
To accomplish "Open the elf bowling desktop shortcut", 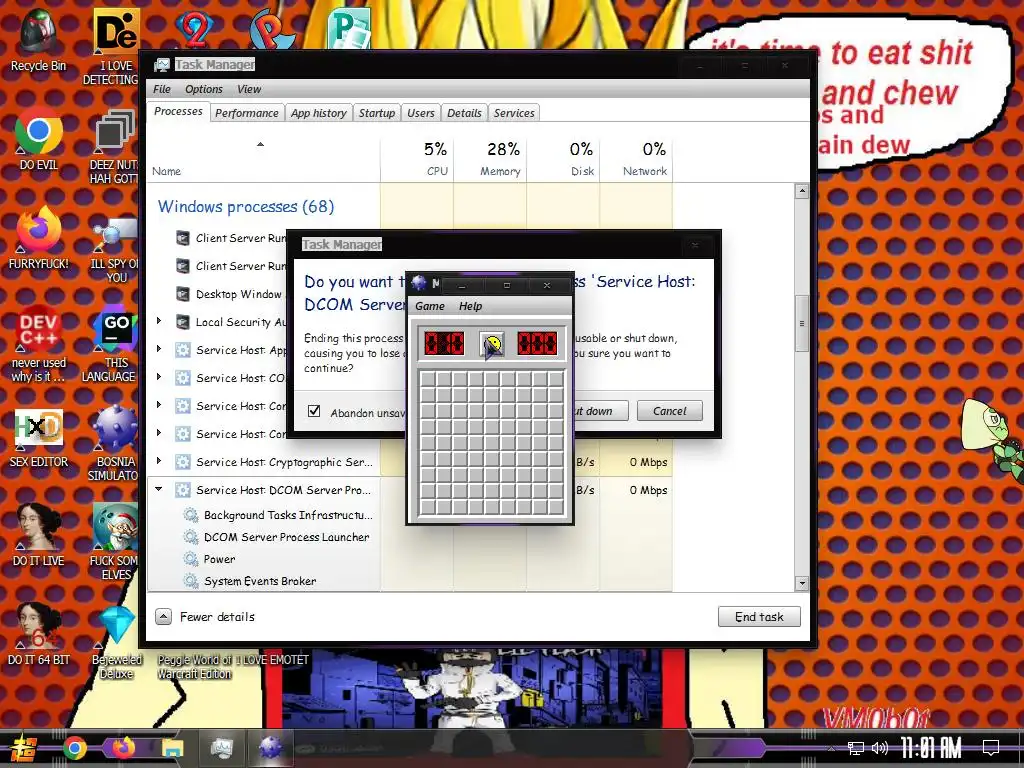I will point(115,542).
